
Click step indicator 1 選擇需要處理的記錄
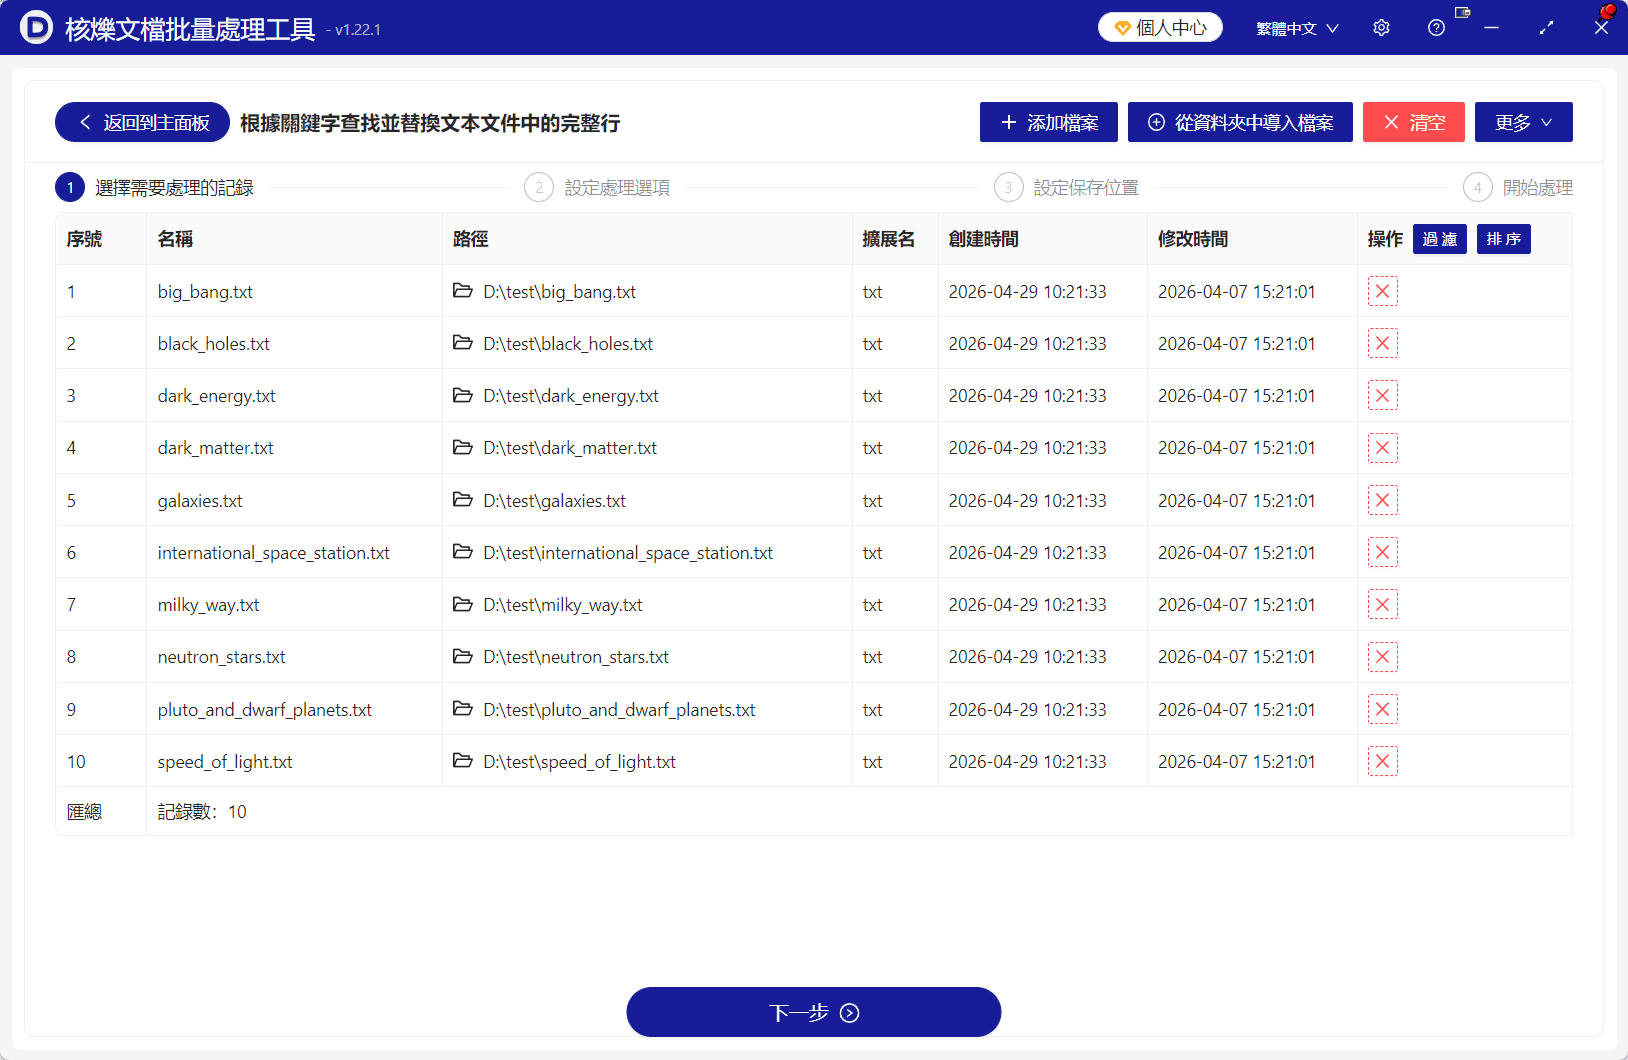69,187
